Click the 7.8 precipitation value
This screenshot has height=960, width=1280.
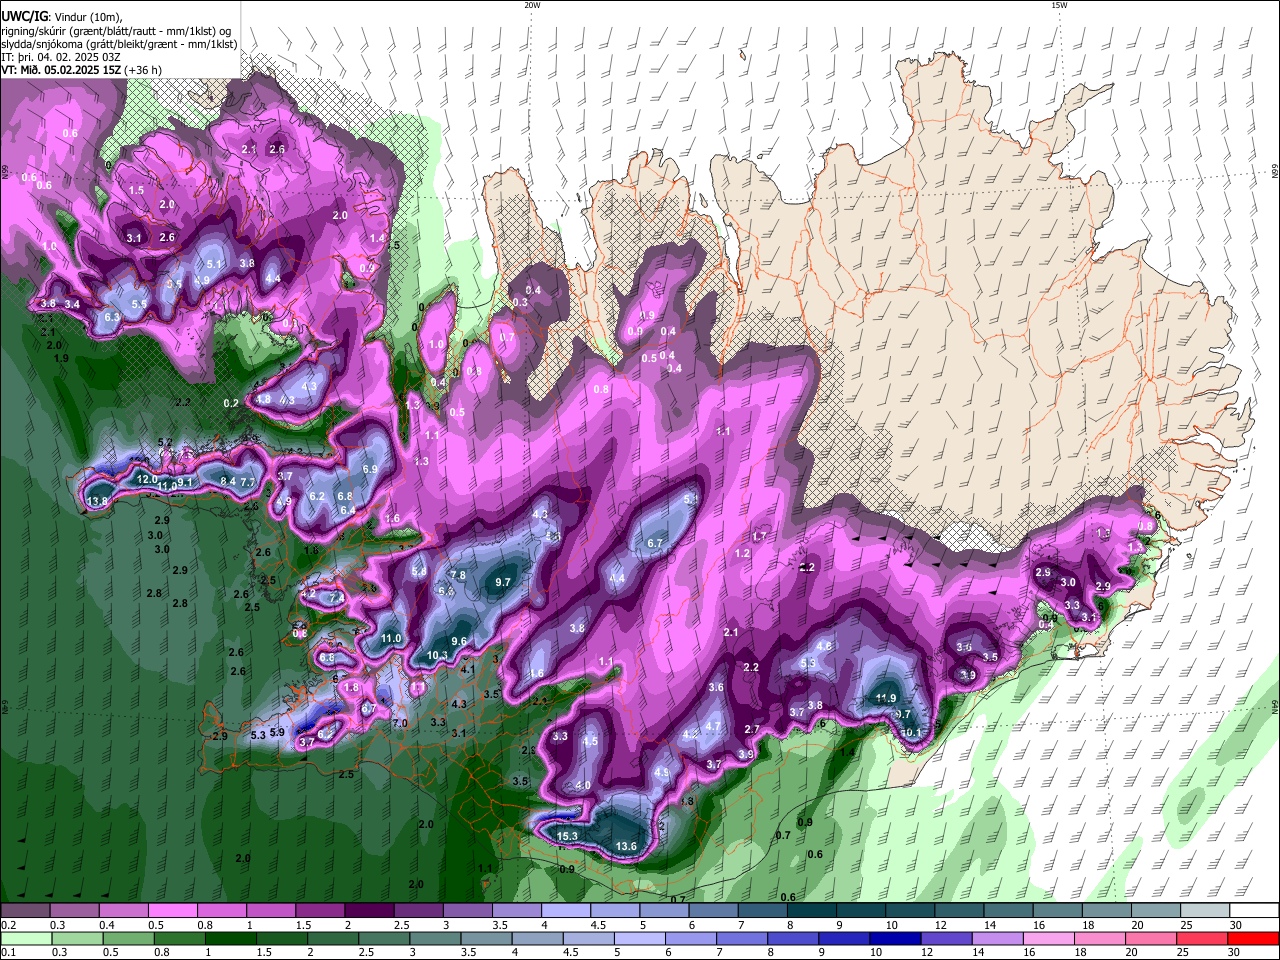click(x=458, y=576)
